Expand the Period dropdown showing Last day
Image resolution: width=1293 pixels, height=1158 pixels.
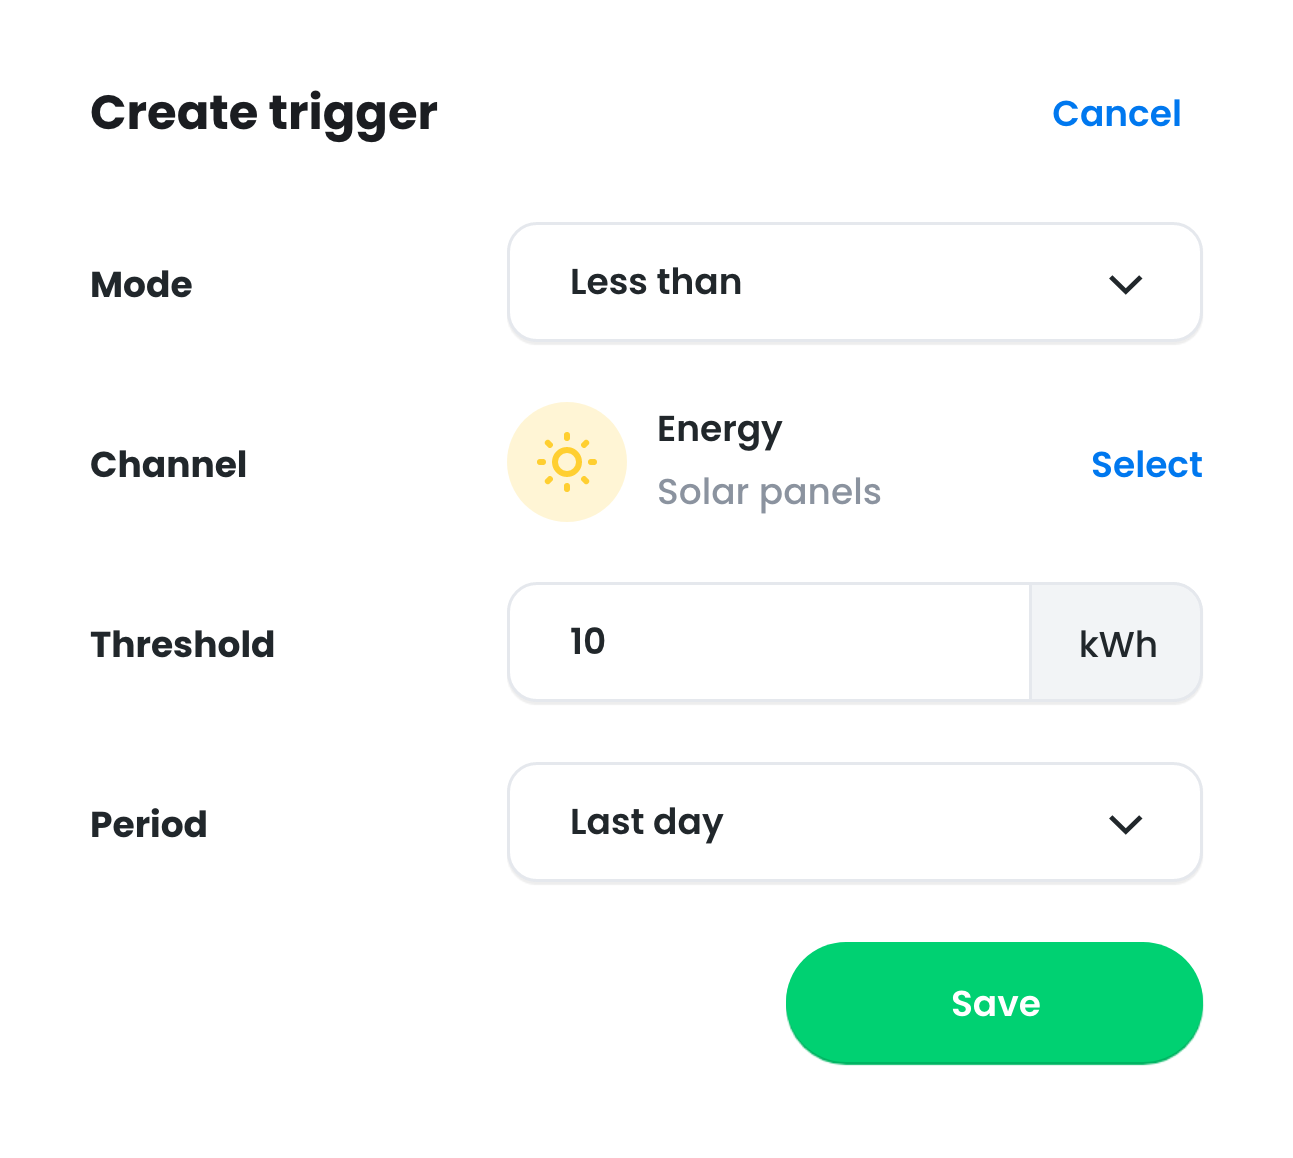click(x=854, y=822)
